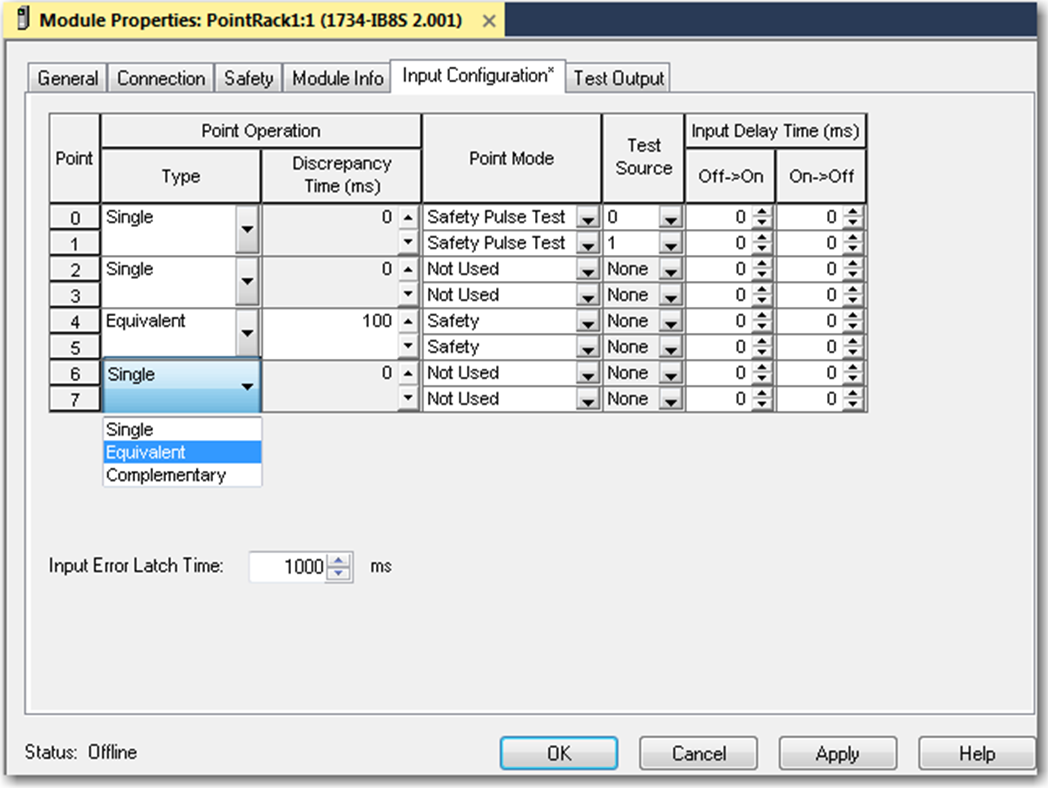Click the Apply button
Viewport: 1048px width, 788px height.
[x=837, y=754]
